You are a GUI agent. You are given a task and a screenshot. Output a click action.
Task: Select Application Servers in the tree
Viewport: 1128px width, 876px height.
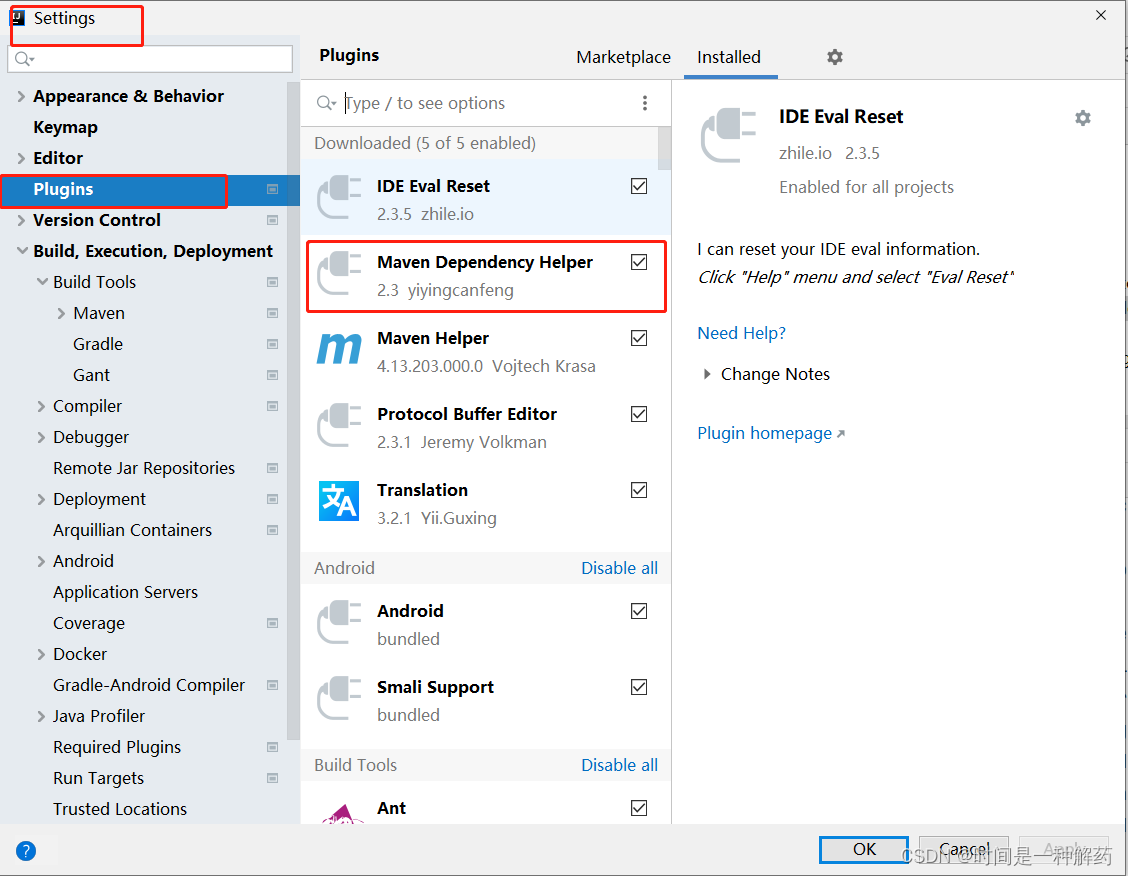coord(125,592)
